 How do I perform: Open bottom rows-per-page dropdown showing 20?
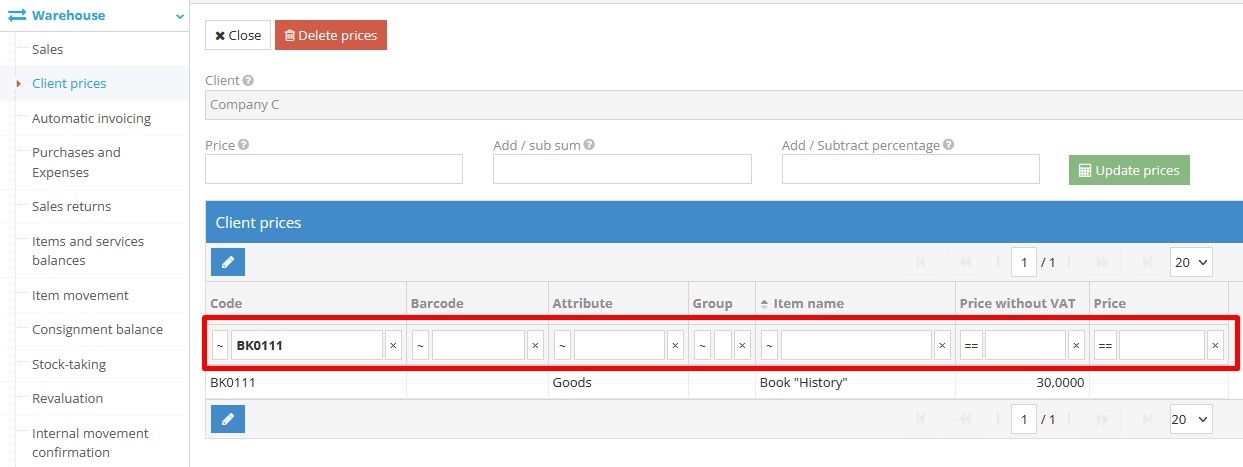tap(1190, 420)
